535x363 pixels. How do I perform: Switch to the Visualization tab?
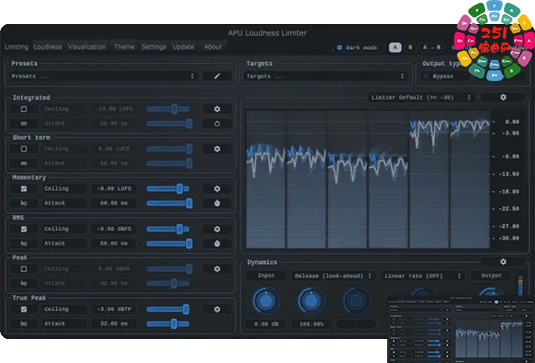87,47
